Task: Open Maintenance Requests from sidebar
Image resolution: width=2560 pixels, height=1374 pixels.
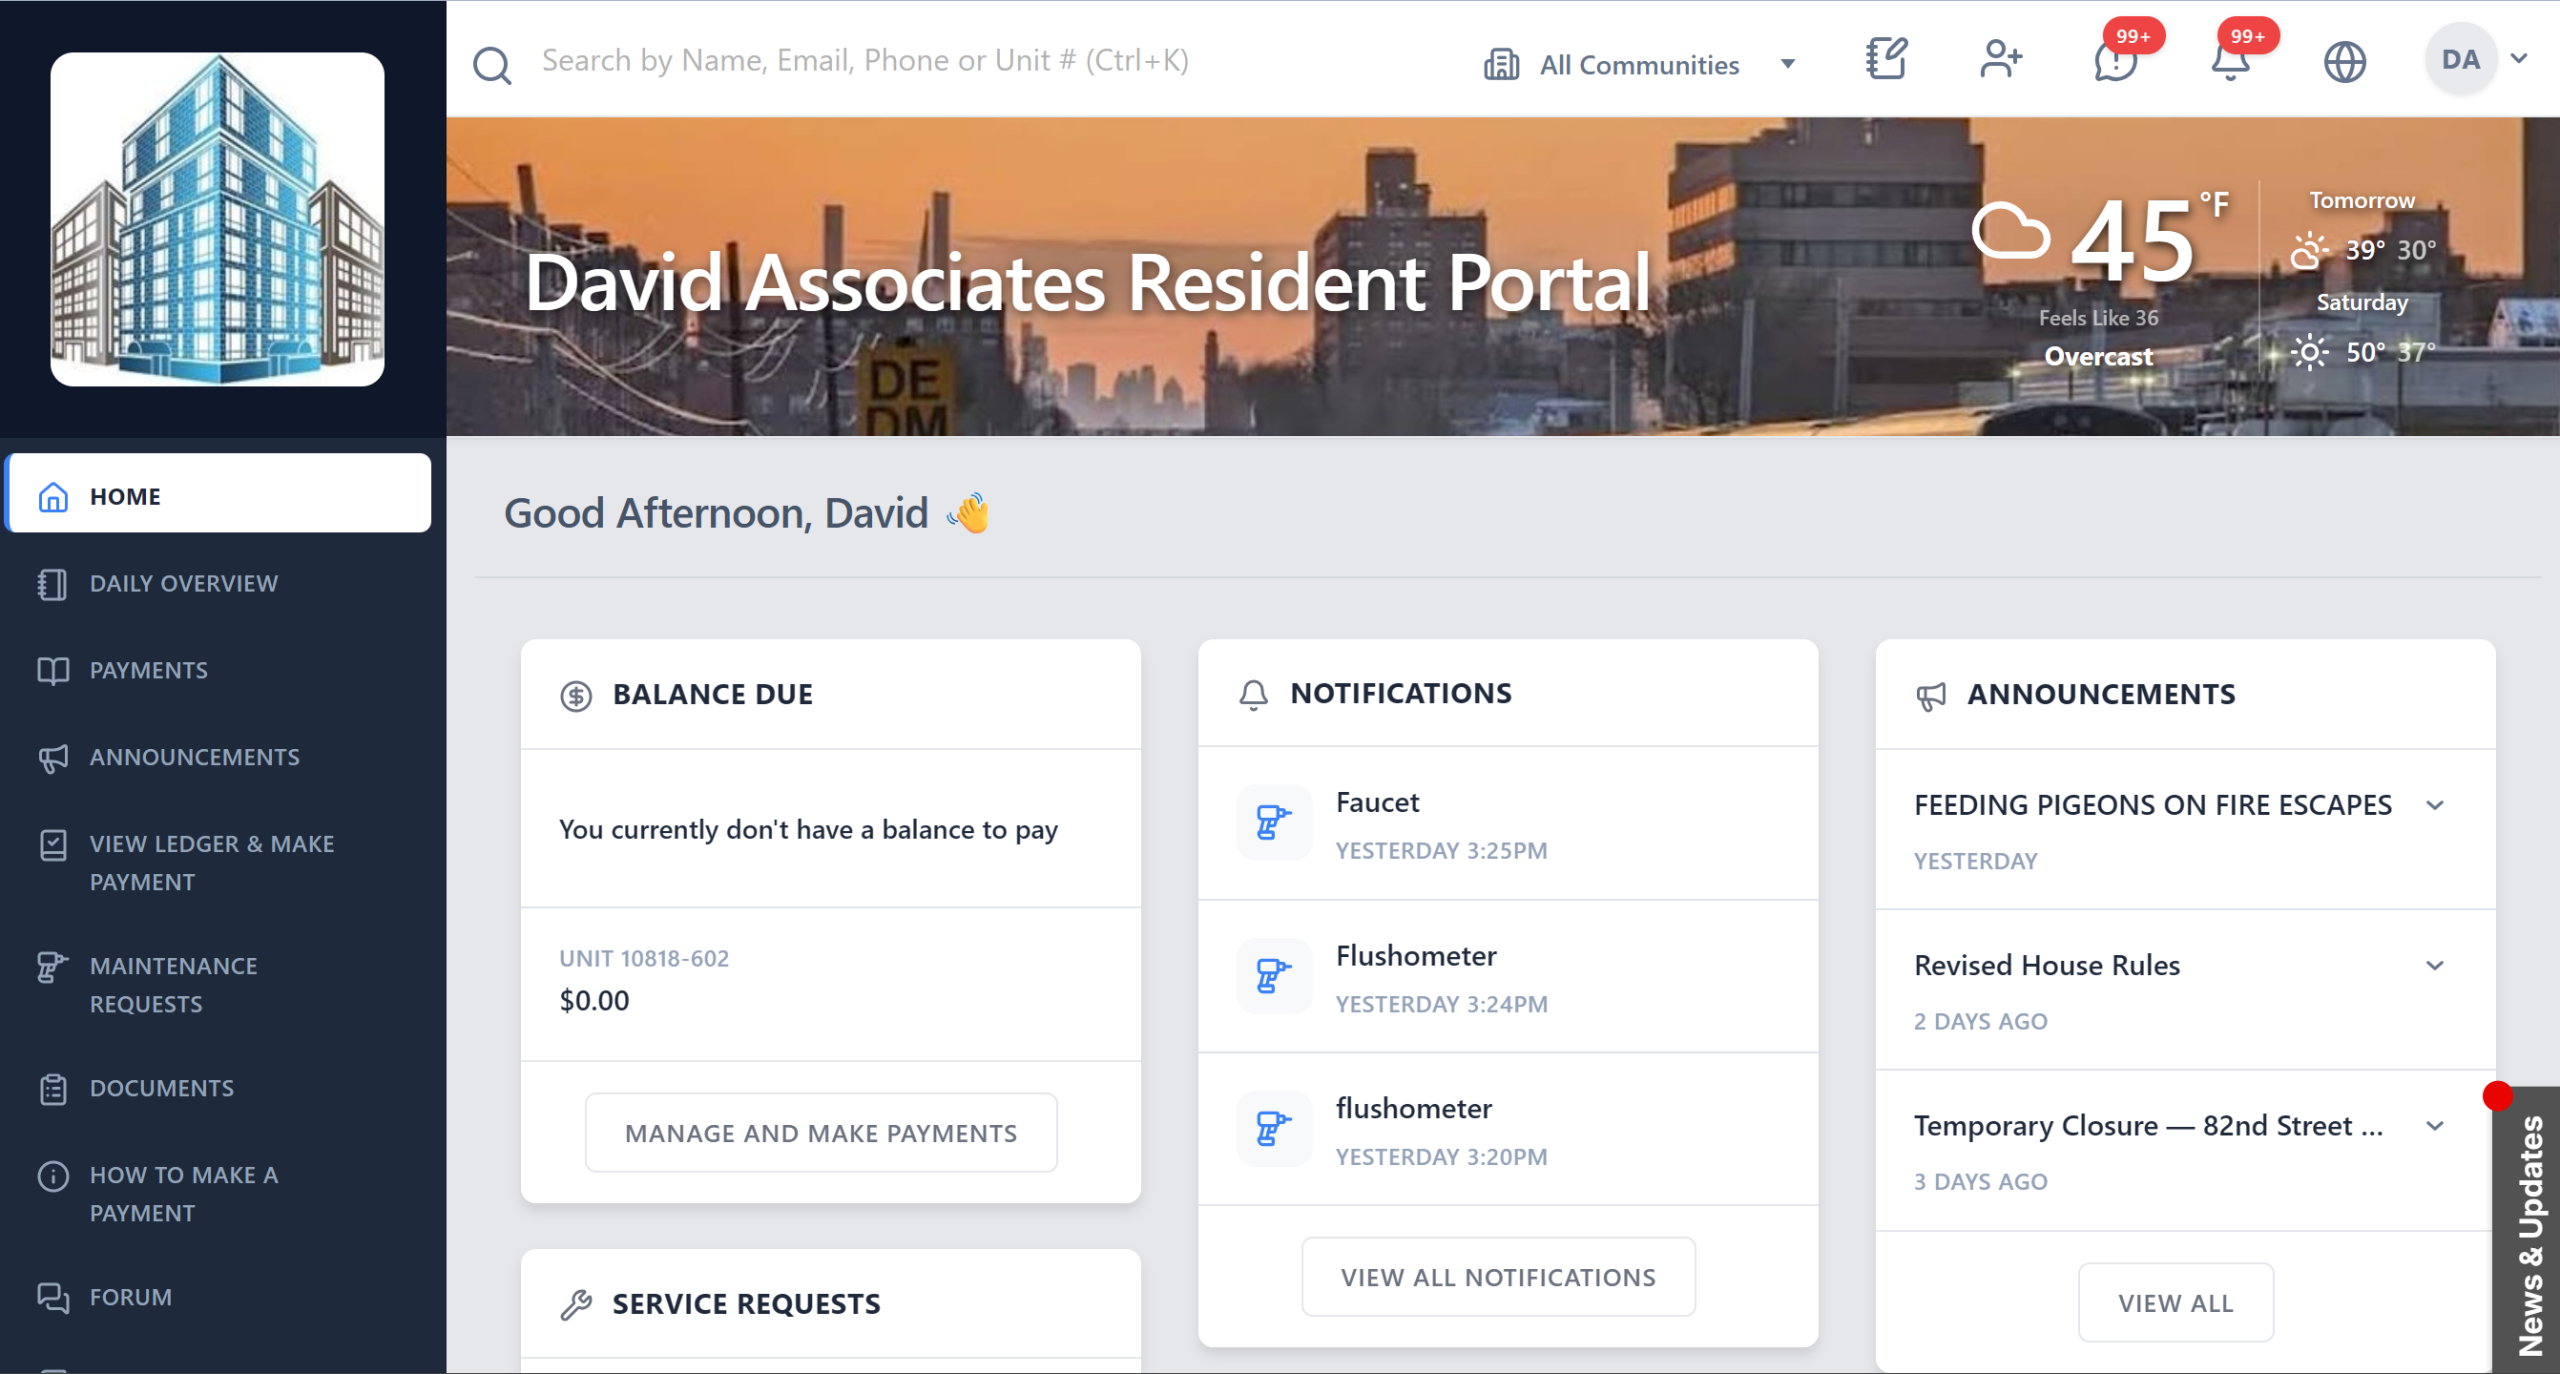Action: coord(174,984)
